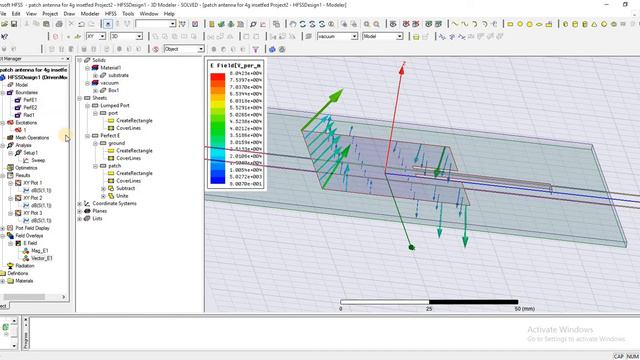Select the Draw Cone tool
Screen dimensions: 640x360
(x=594, y=24)
